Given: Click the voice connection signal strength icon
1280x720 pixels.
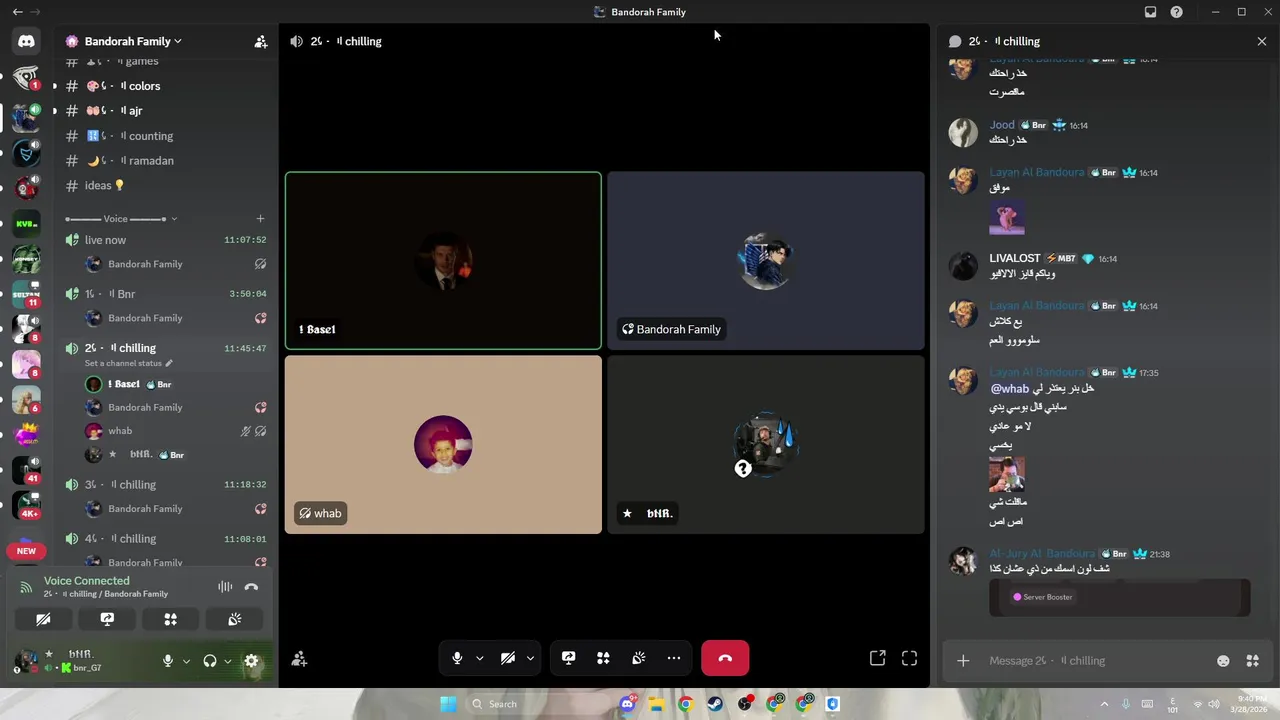Looking at the screenshot, I should click(26, 587).
